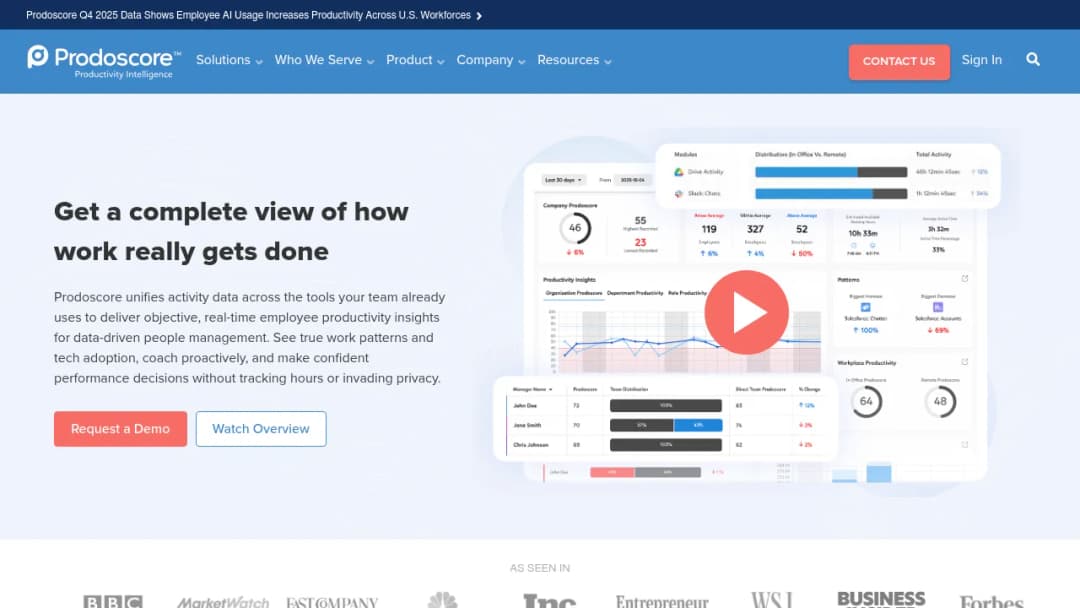
Task: Click the Forbes logo
Action: 991,601
